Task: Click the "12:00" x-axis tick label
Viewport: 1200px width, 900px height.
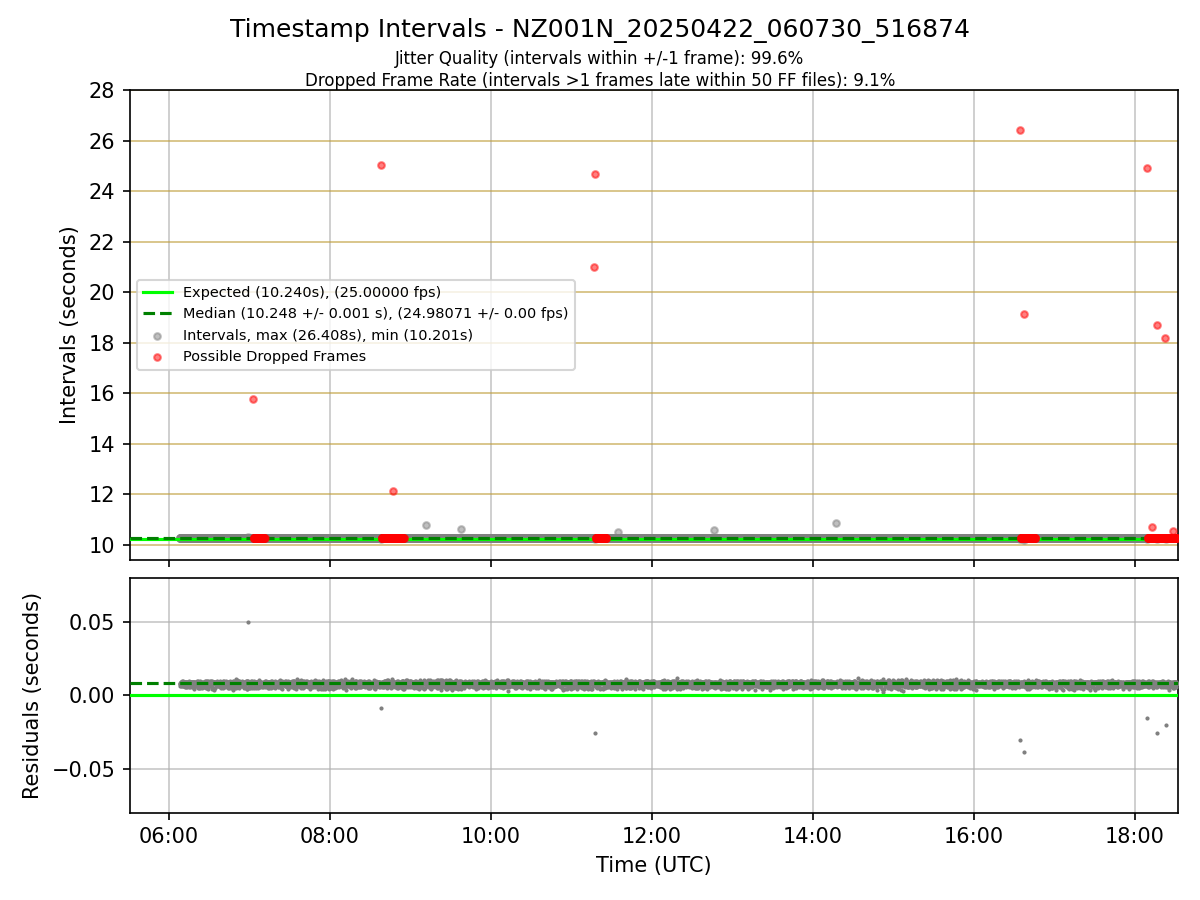Action: 651,834
